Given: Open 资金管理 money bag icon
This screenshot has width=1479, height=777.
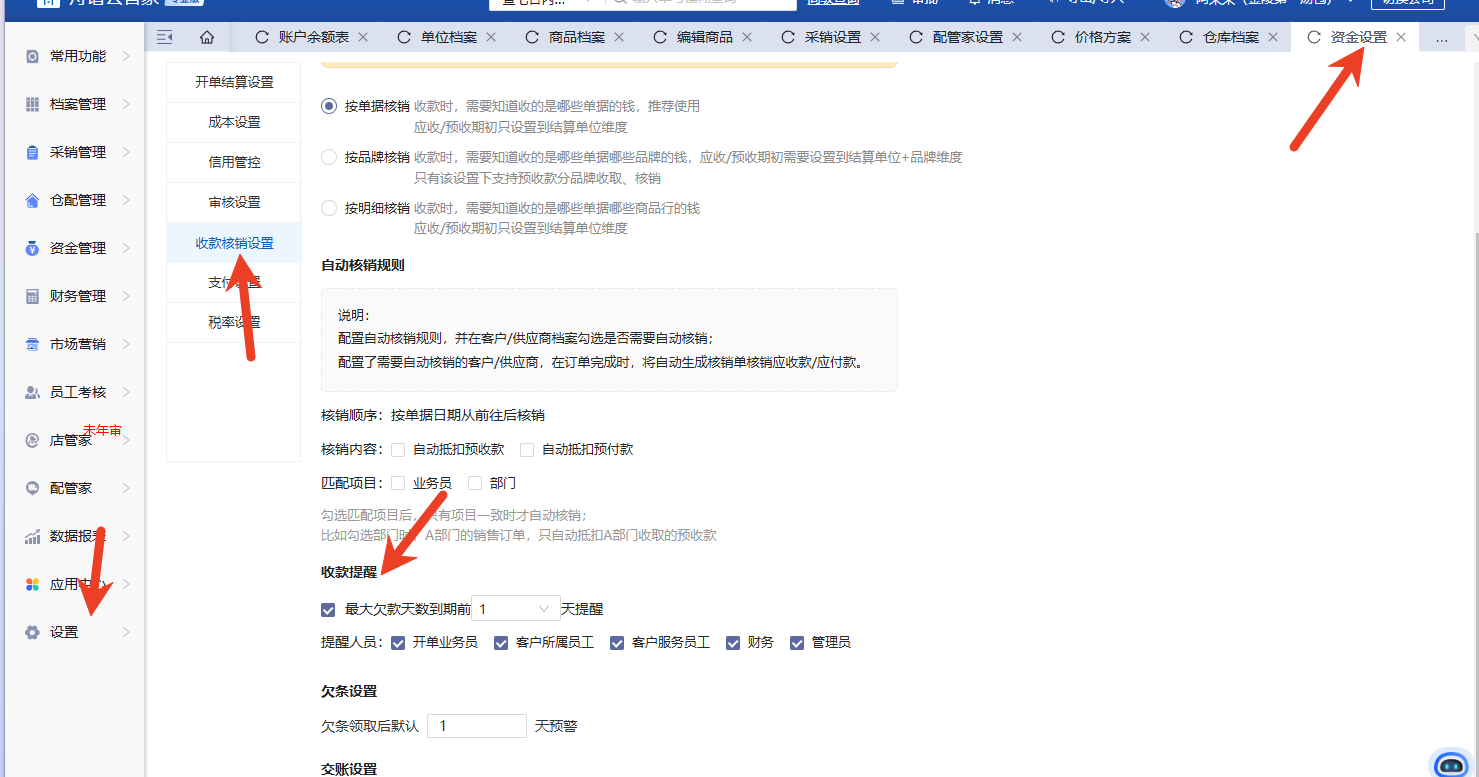Looking at the screenshot, I should coord(32,248).
